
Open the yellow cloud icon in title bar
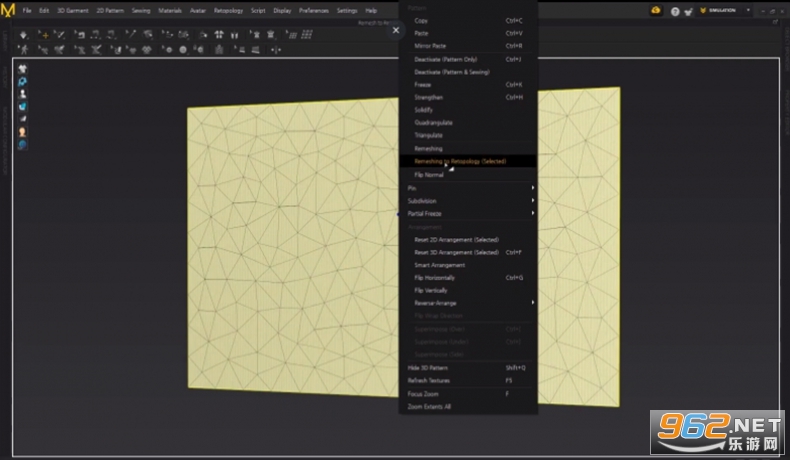click(x=656, y=11)
